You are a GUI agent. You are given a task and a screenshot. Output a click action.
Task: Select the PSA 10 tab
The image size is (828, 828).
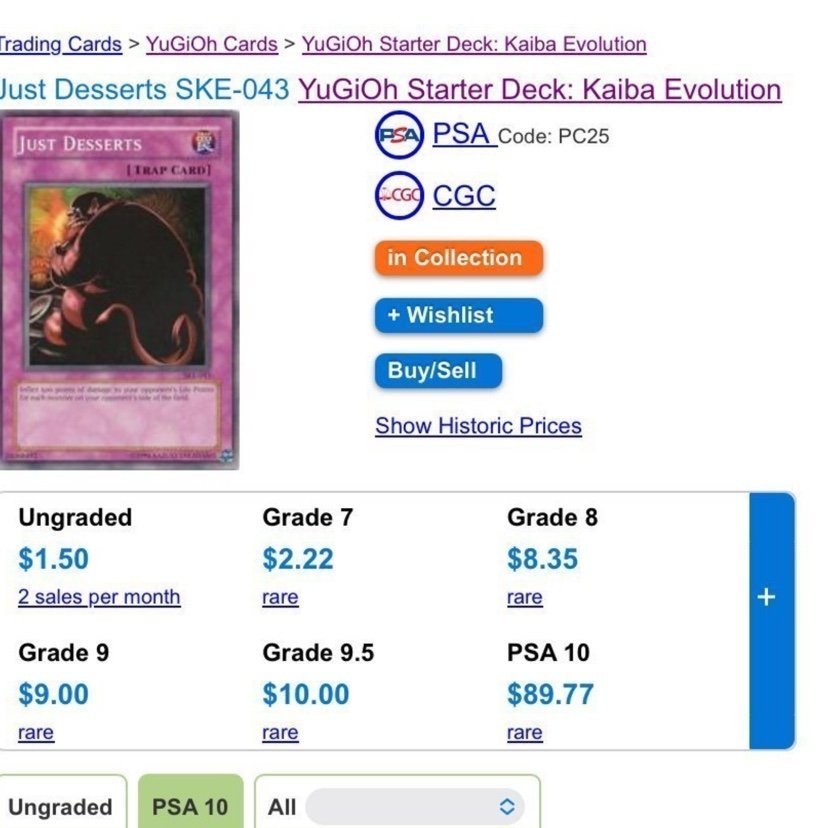pos(190,806)
